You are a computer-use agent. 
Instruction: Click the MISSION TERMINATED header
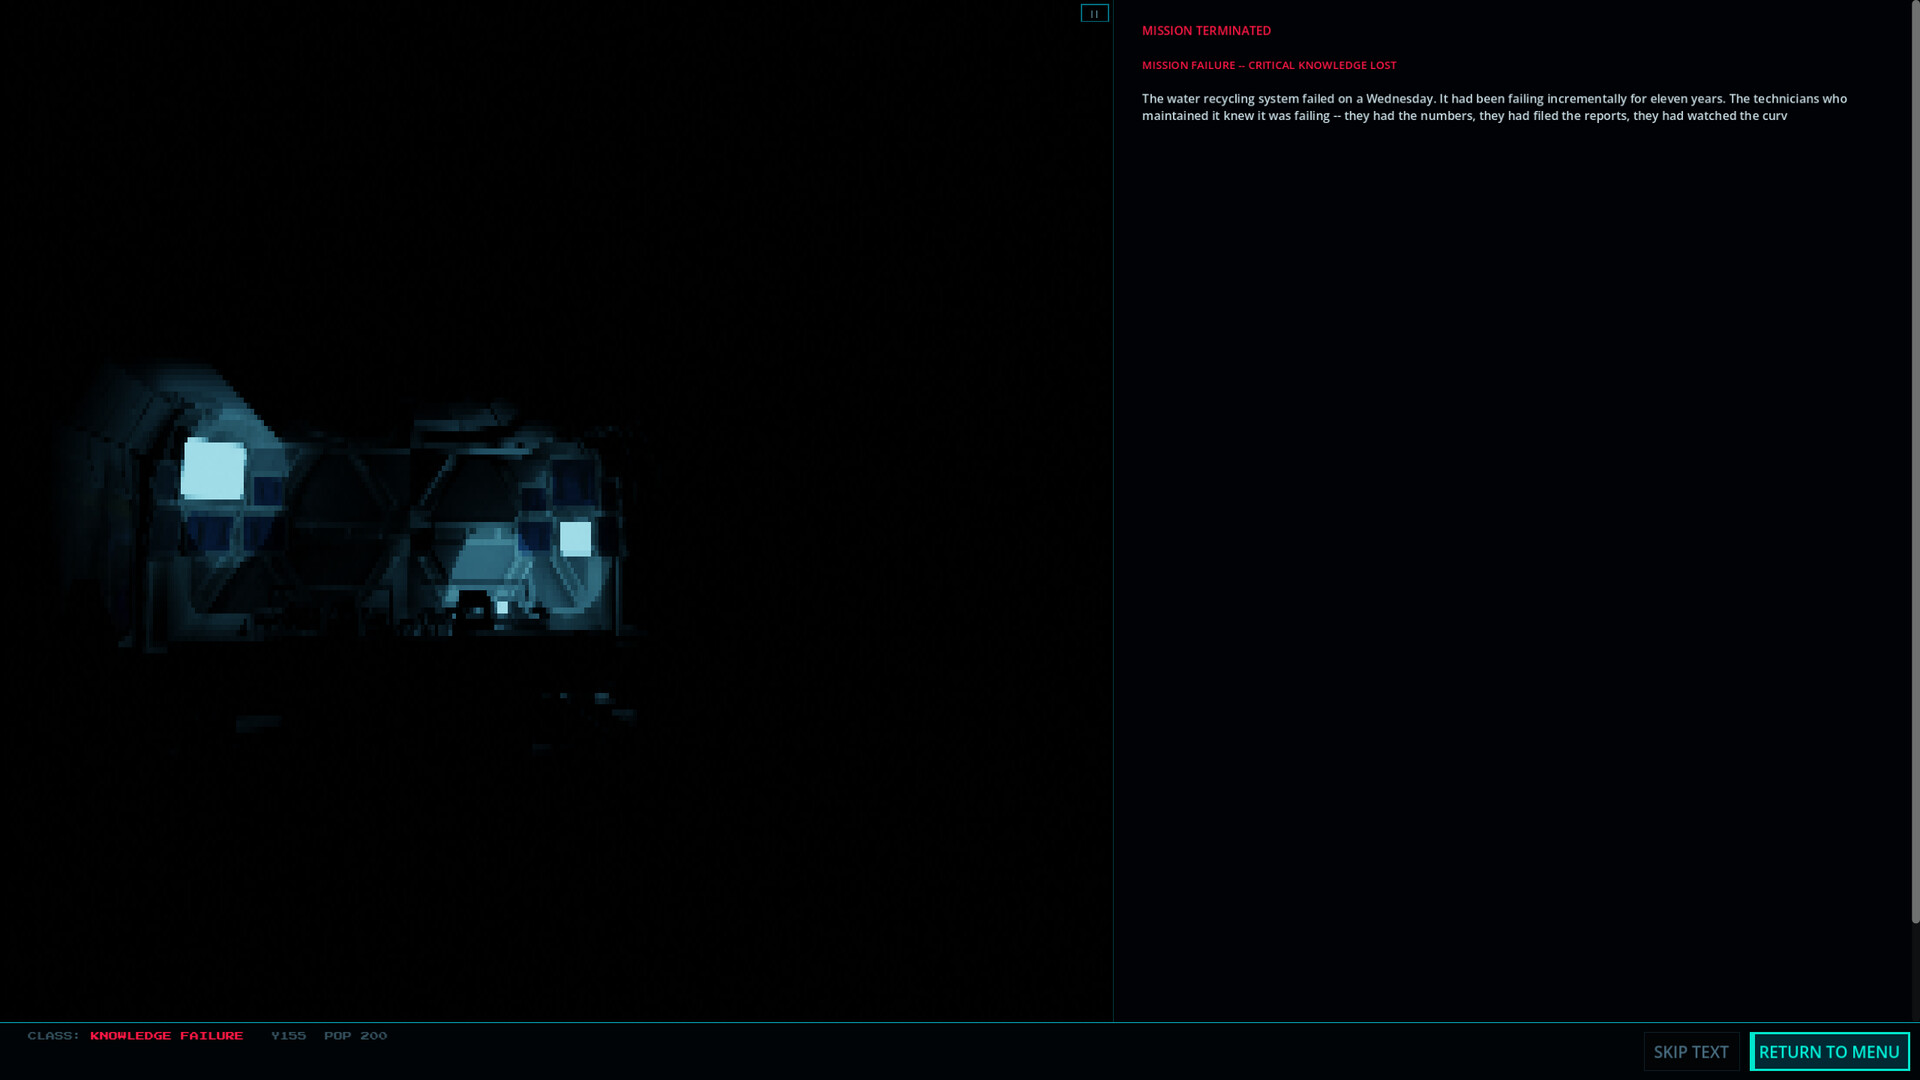pos(1206,30)
